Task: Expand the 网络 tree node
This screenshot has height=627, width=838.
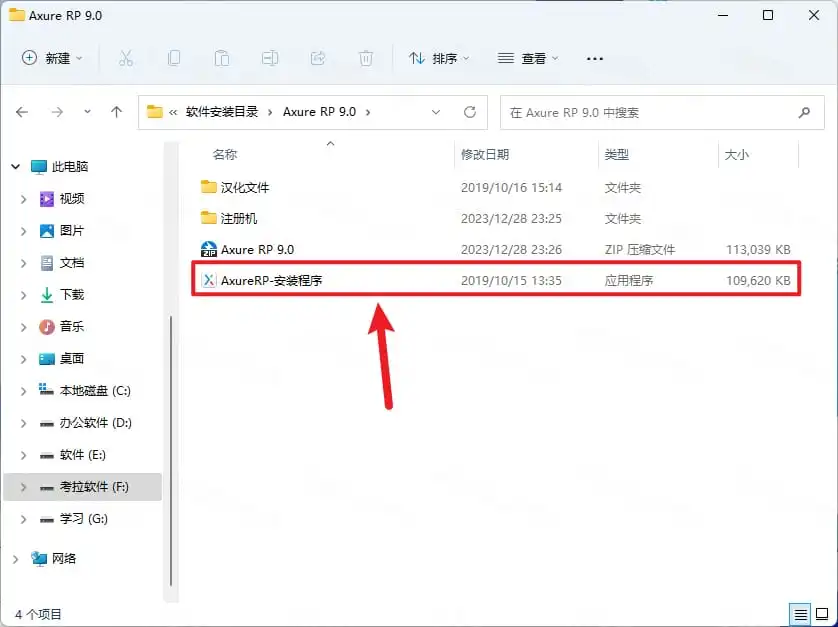Action: tap(15, 559)
